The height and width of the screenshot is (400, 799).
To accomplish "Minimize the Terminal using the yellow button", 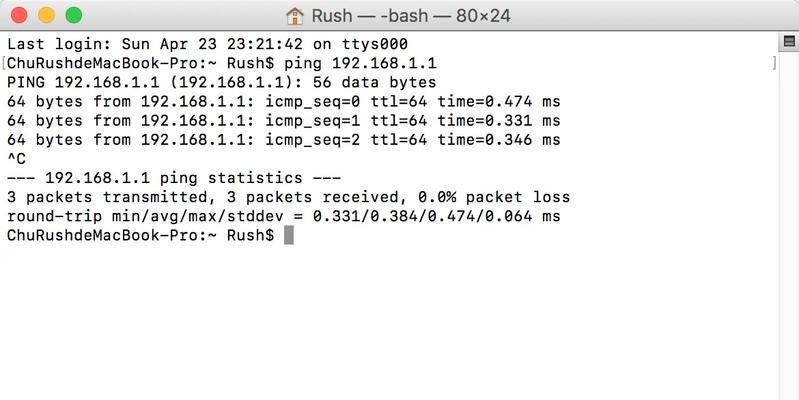I will pos(46,15).
